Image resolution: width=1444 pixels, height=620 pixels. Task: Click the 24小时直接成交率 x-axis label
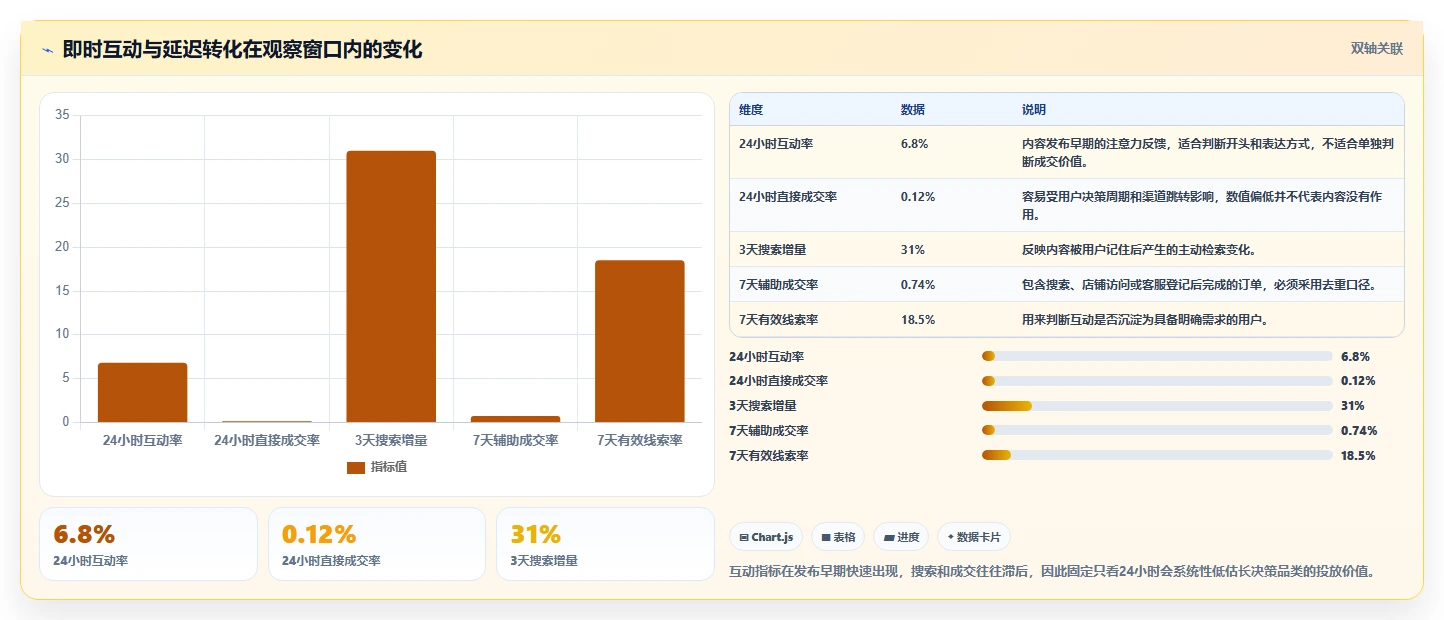[267, 440]
